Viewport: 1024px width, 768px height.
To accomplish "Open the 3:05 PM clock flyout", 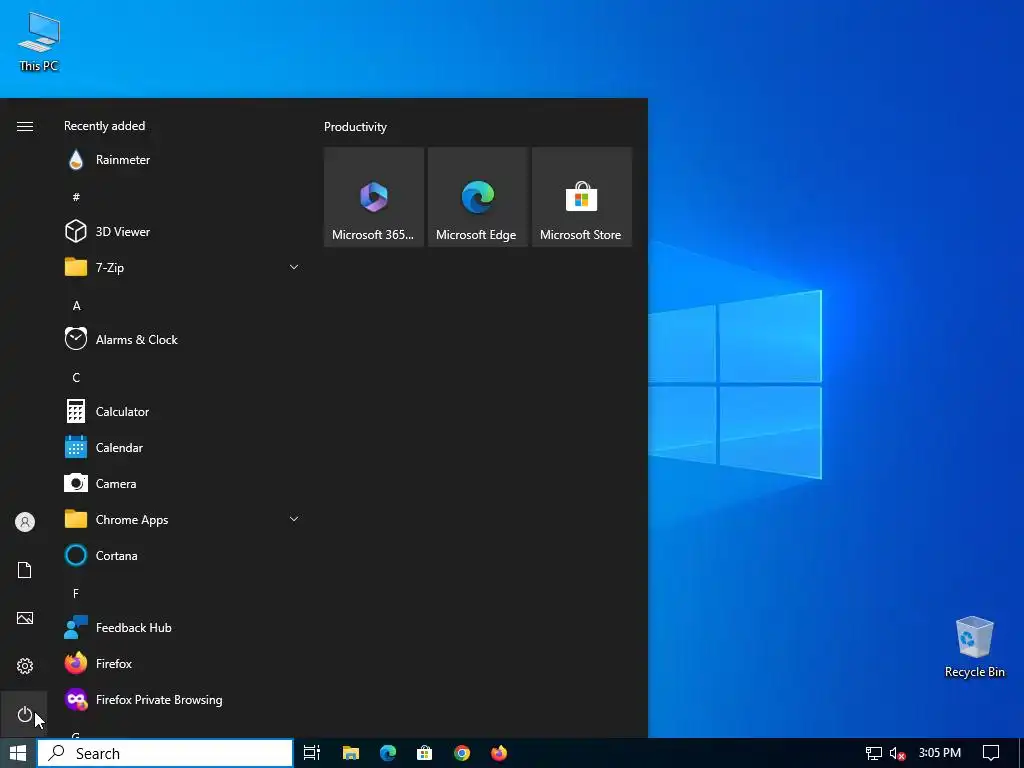I will tap(940, 753).
